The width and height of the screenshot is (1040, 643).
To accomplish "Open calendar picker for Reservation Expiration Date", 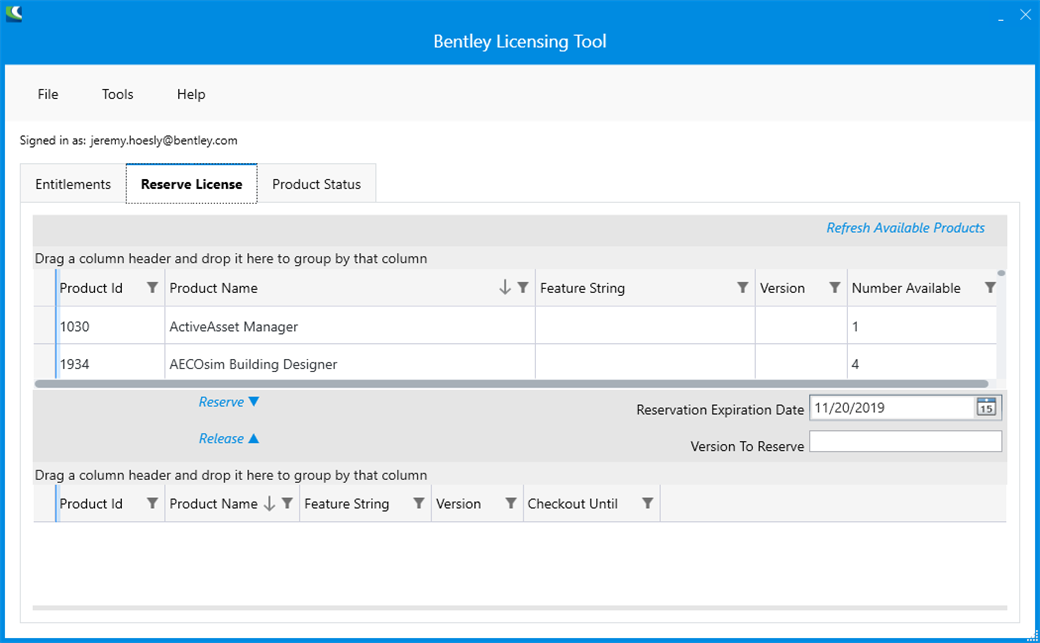I will (986, 408).
